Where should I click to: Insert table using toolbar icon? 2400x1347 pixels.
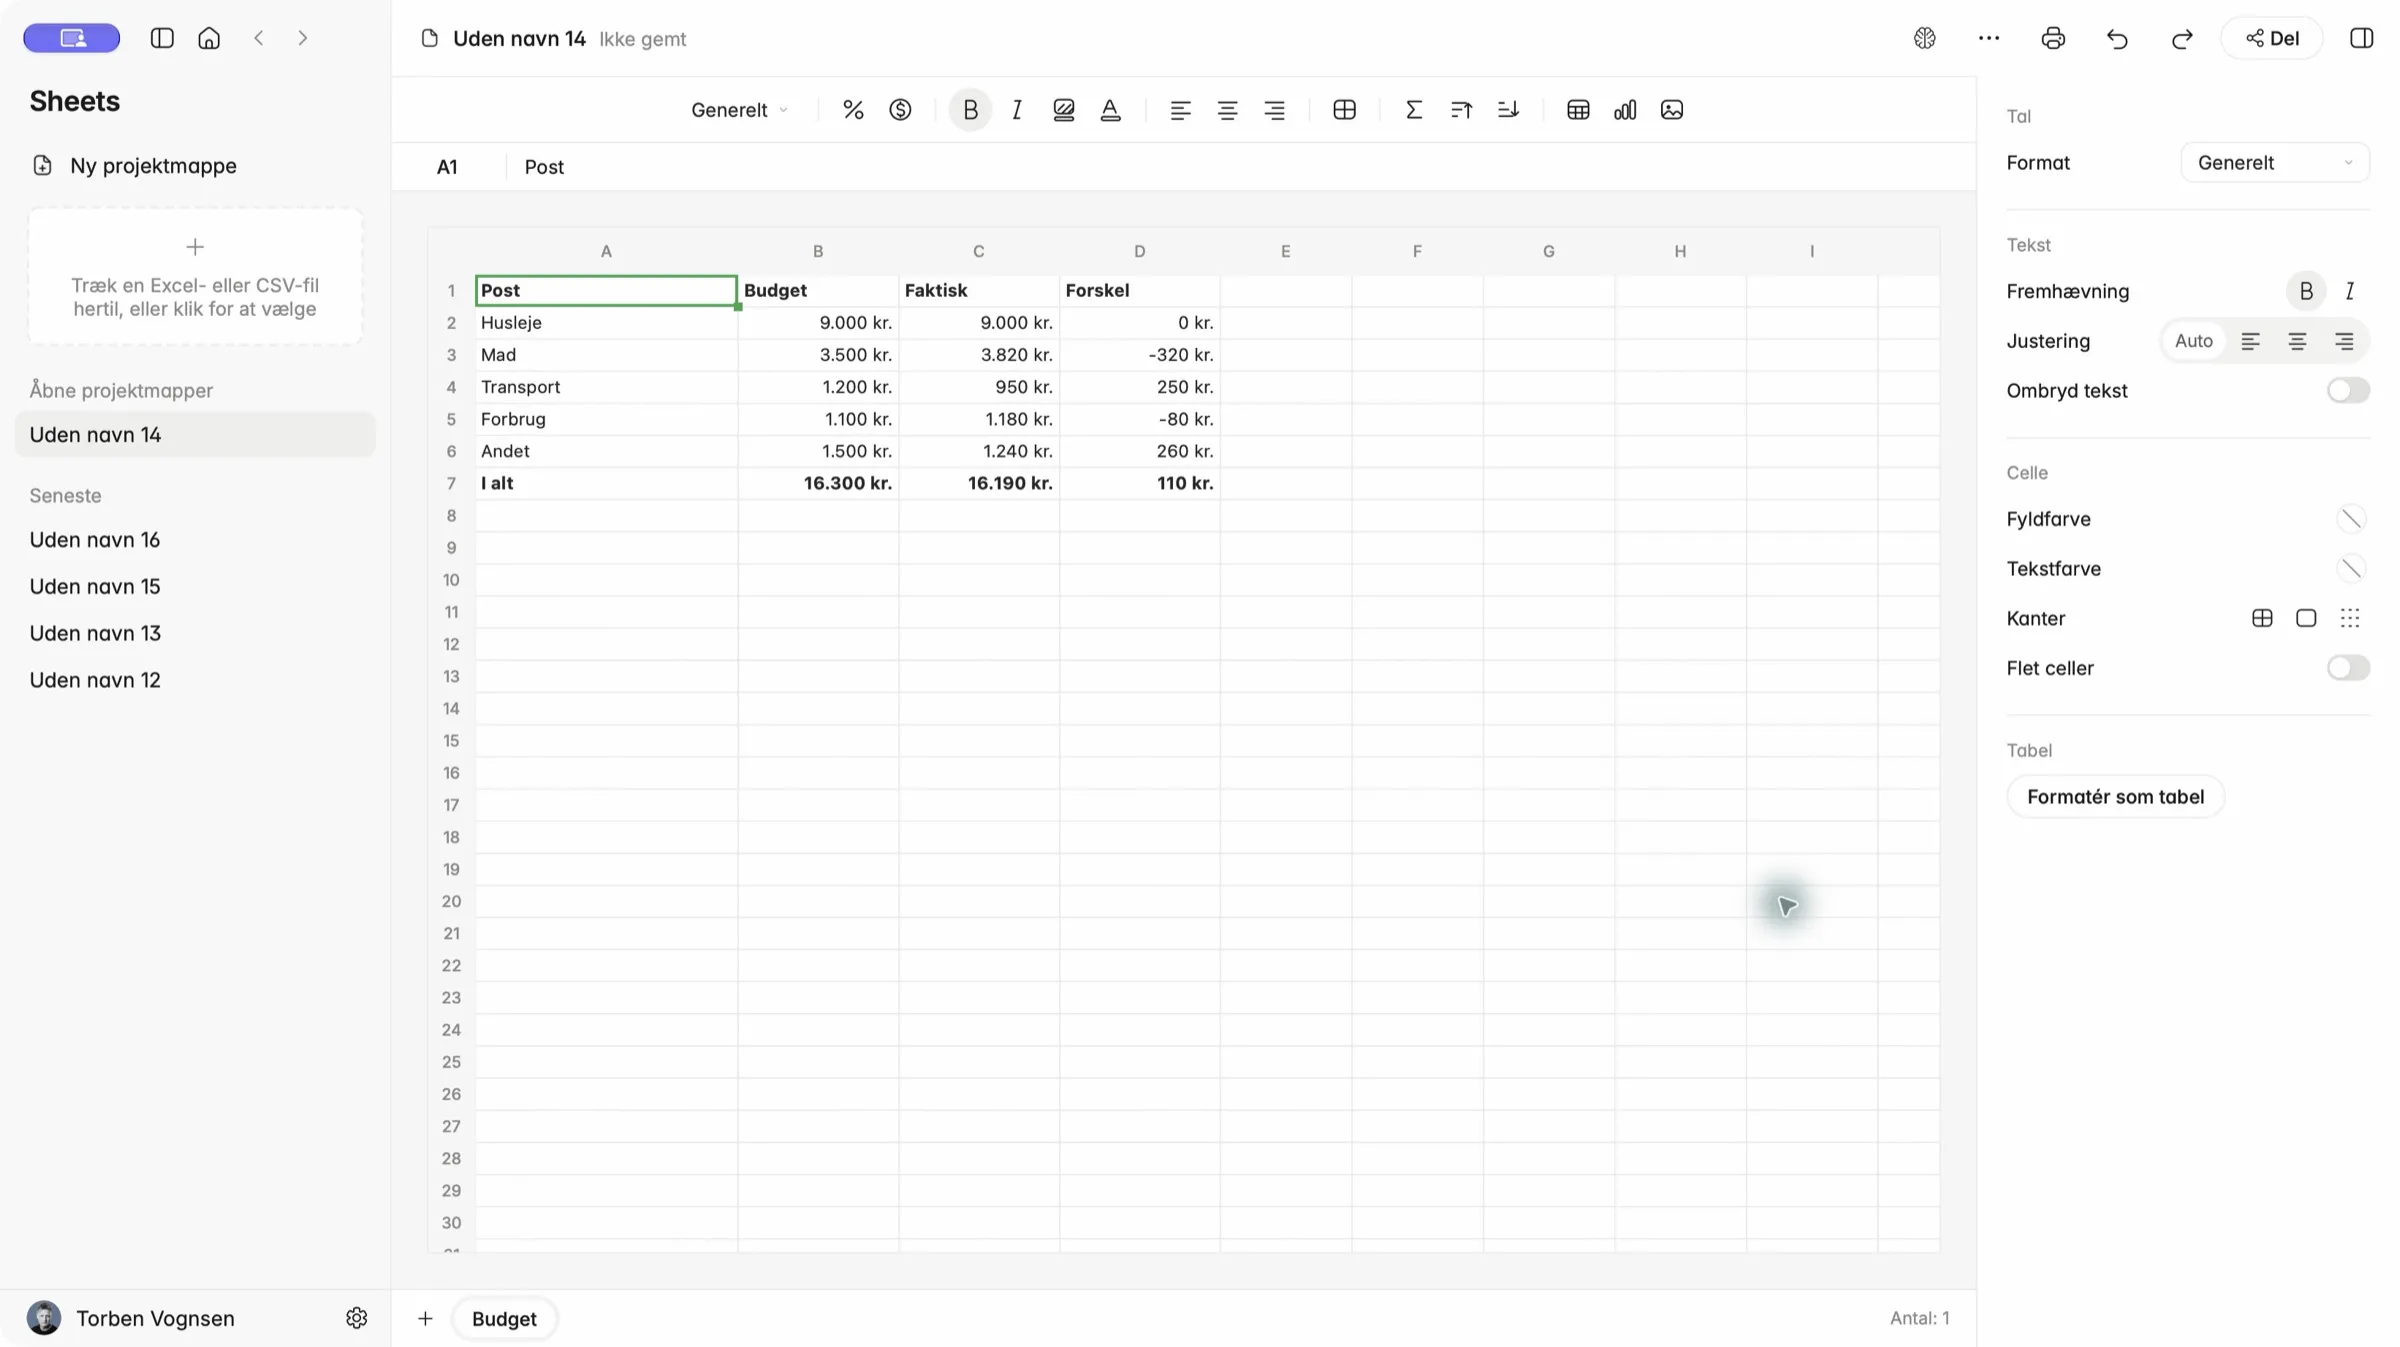point(1578,110)
